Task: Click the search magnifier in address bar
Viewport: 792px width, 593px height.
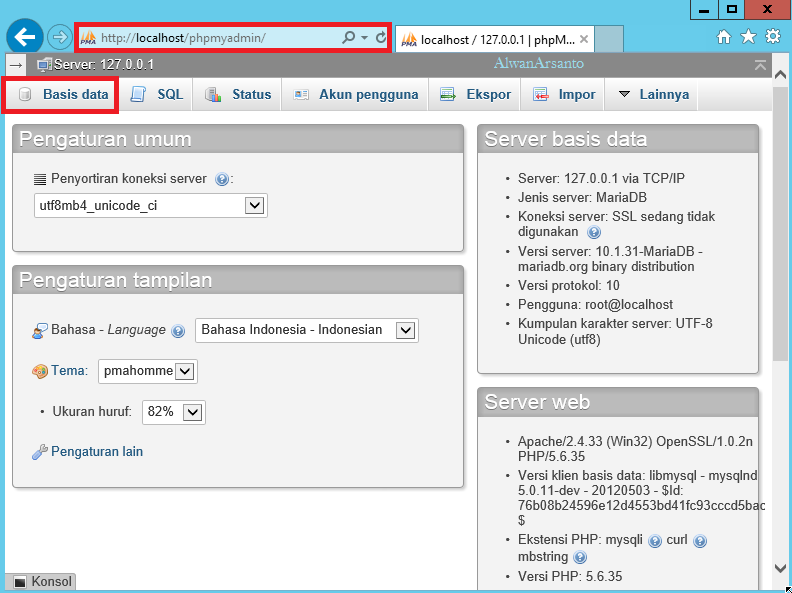Action: pyautogui.click(x=348, y=37)
